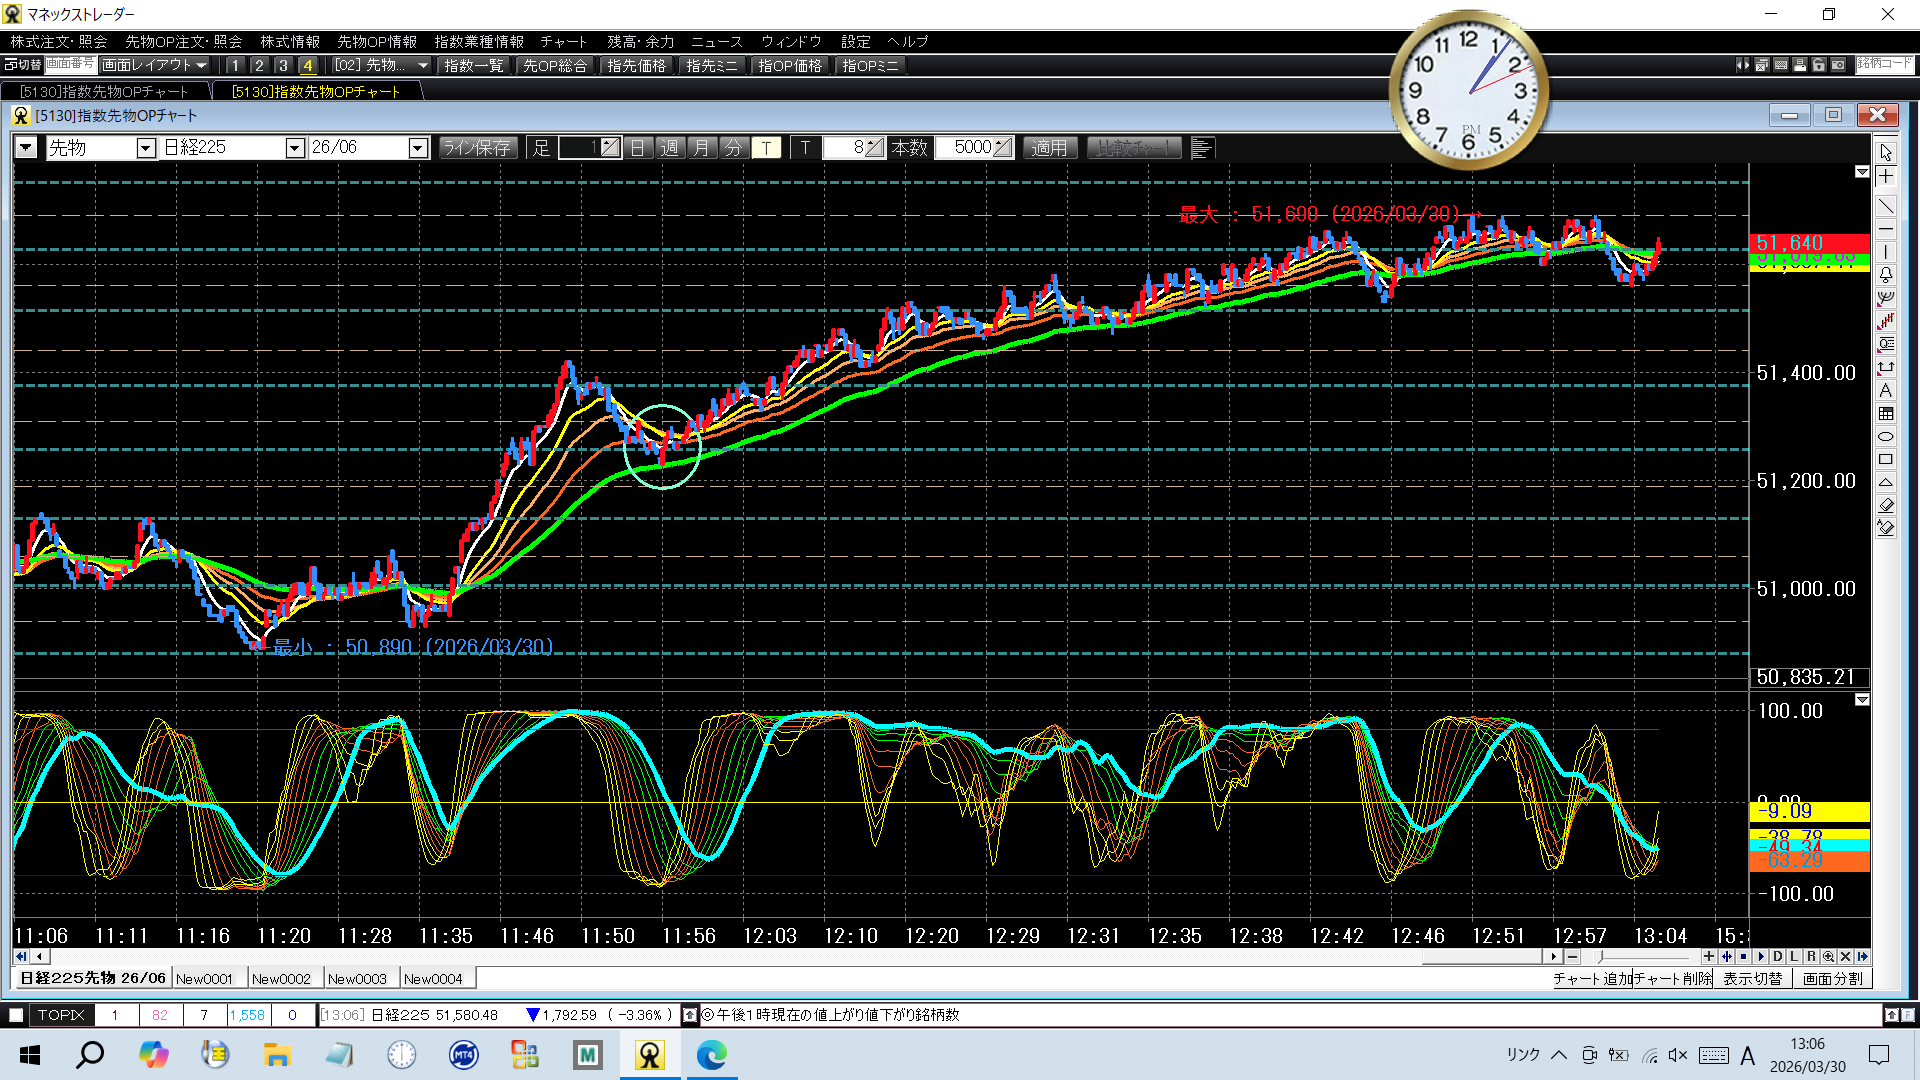Open the 日経225 index dropdown
This screenshot has width=1920, height=1080.
click(x=295, y=148)
